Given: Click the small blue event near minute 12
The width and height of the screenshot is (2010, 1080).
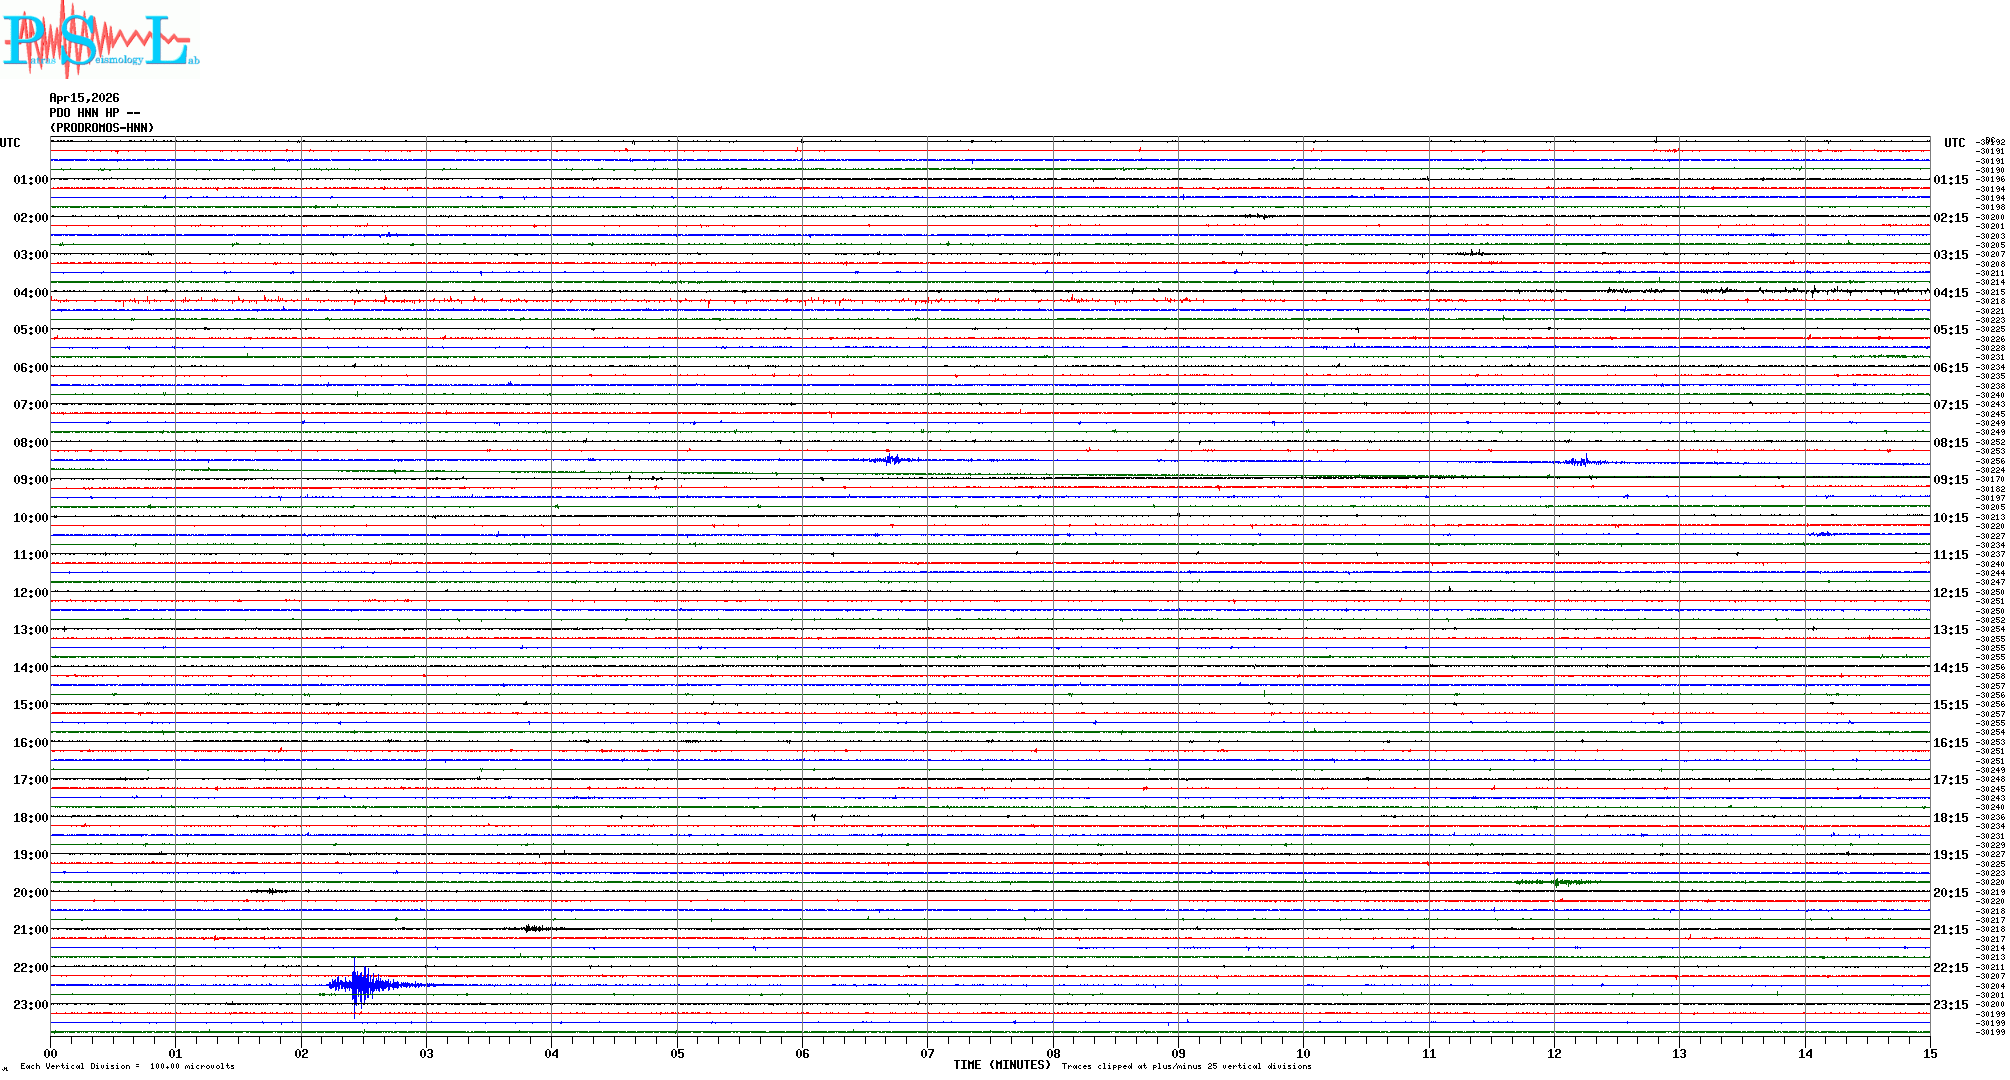Looking at the screenshot, I should 1582,461.
